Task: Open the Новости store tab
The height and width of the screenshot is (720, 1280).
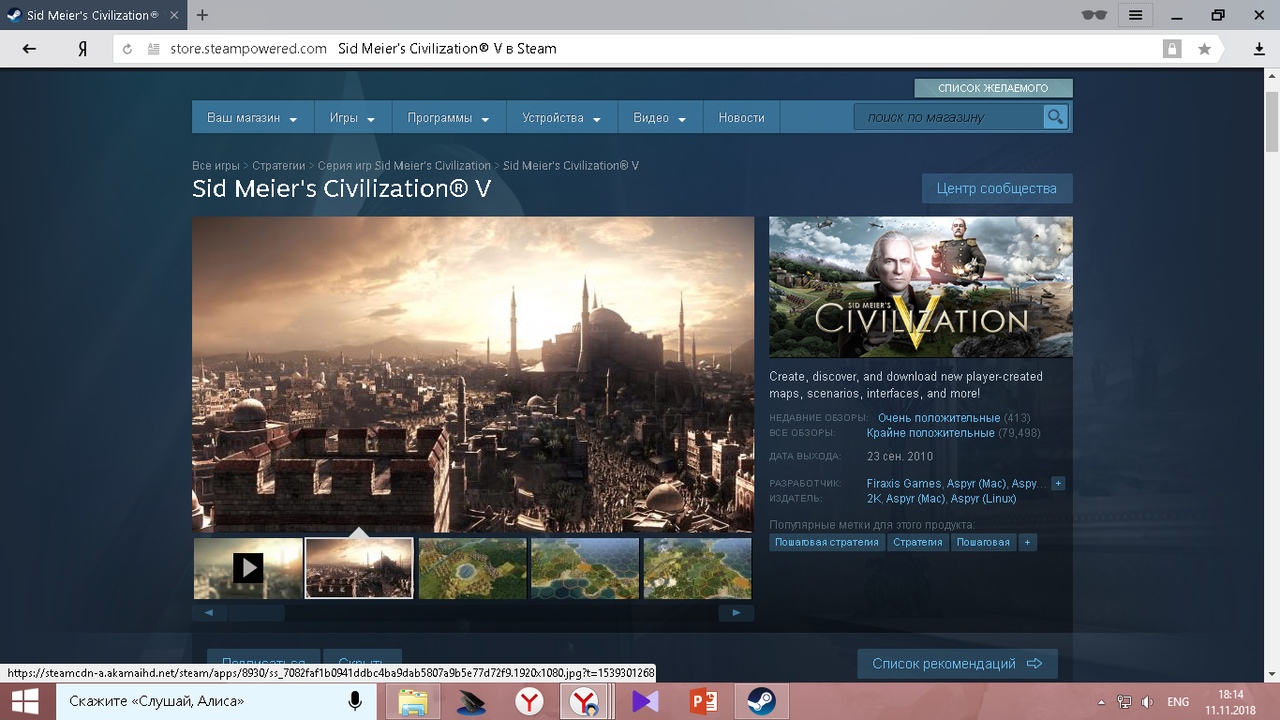Action: coord(741,117)
